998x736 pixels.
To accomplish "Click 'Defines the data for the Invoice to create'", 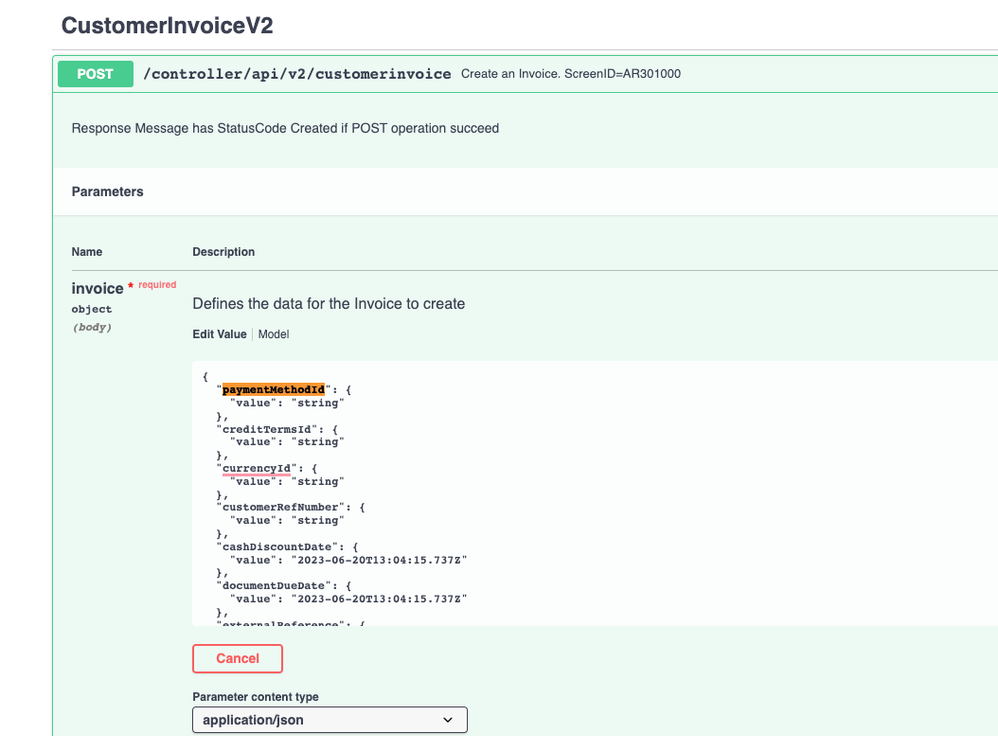I will pyautogui.click(x=328, y=304).
